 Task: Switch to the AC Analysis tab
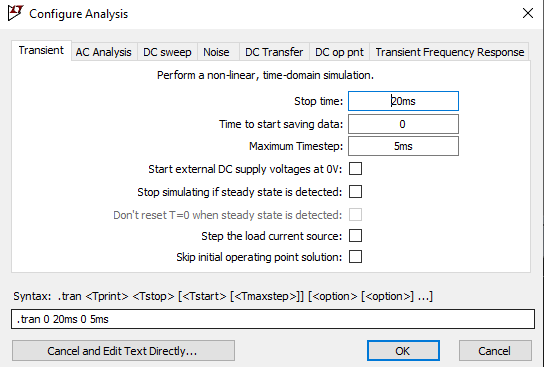[103, 52]
